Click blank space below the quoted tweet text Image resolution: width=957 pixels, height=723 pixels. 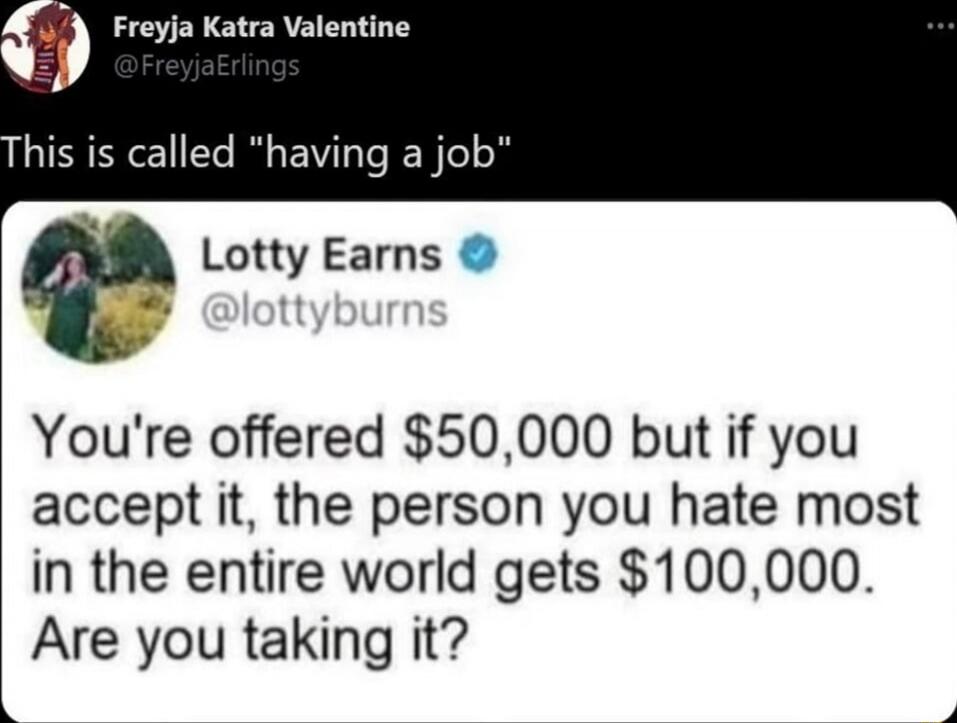click(x=476, y=696)
